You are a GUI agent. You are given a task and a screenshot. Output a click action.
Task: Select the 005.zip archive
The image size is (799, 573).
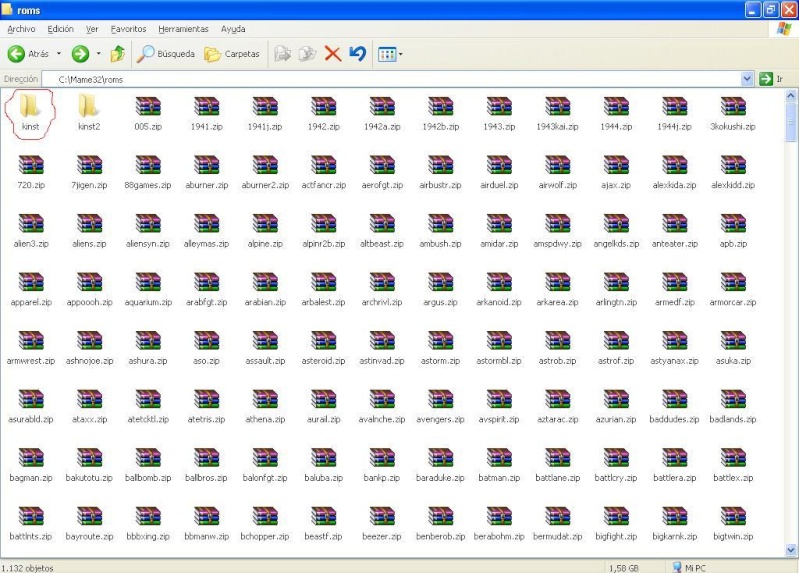(x=148, y=113)
